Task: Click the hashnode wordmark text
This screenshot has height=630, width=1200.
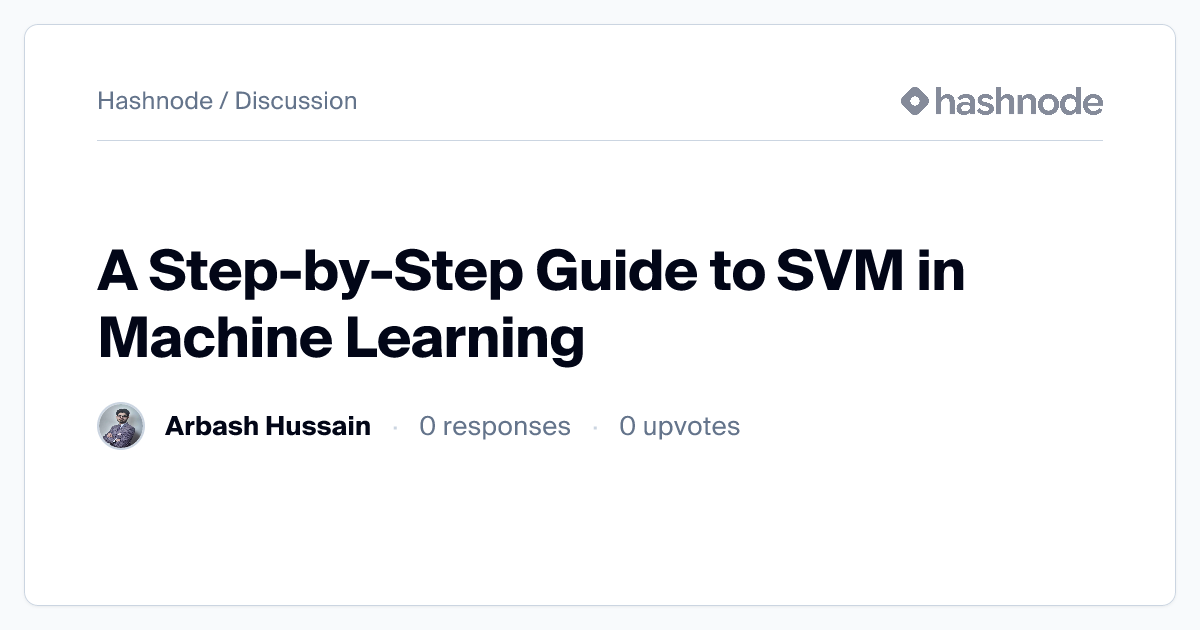Action: point(1018,101)
